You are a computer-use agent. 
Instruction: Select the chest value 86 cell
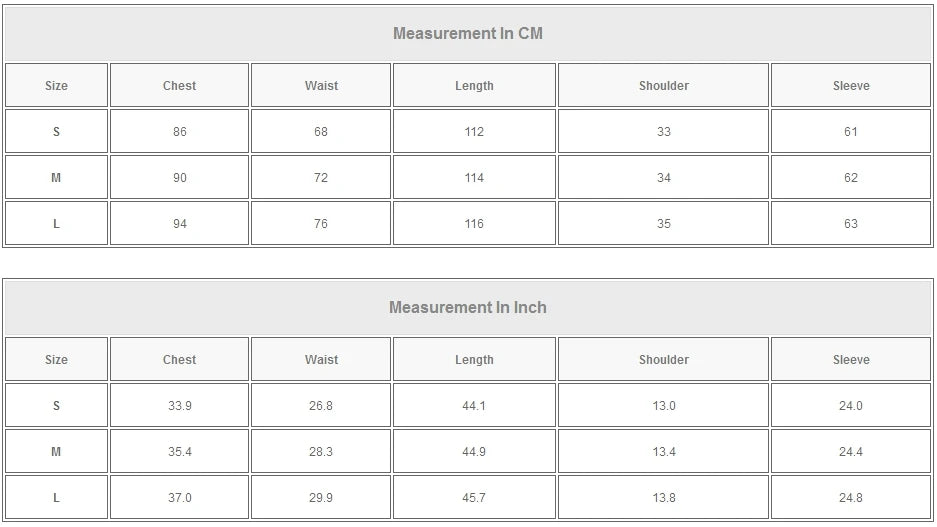coord(179,132)
